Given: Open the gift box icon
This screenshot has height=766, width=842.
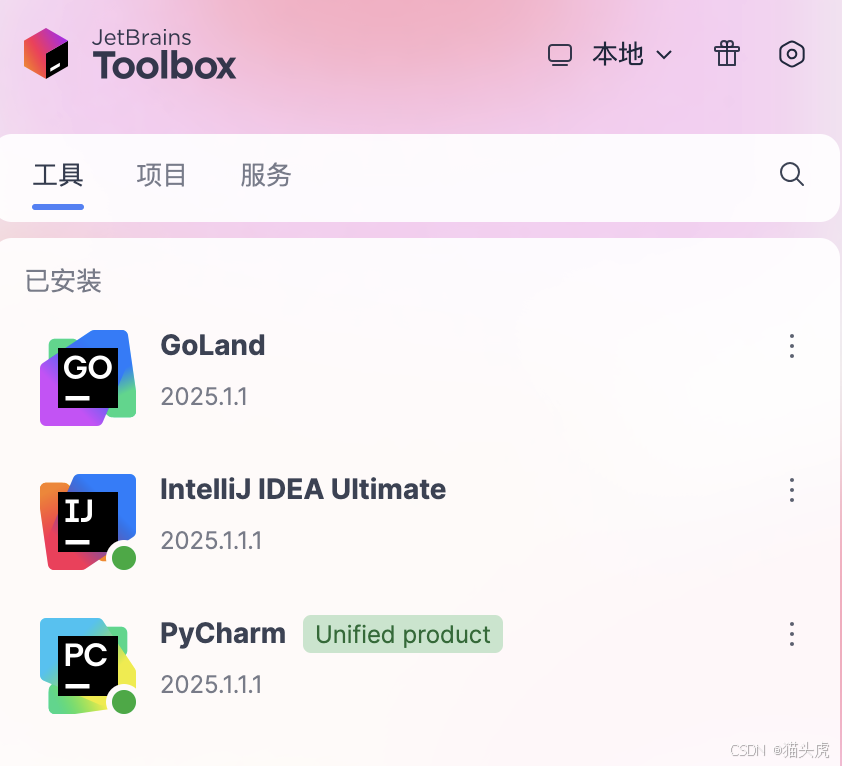Looking at the screenshot, I should 726,54.
